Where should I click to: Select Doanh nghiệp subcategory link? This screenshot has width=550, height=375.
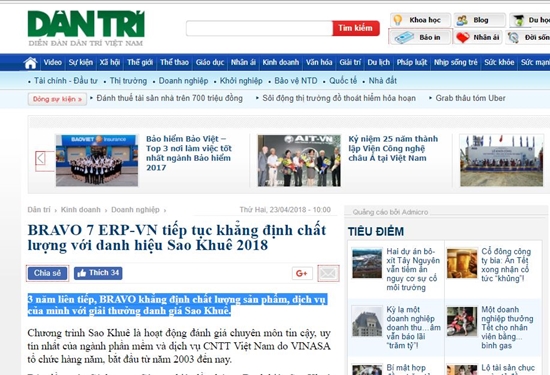point(183,81)
